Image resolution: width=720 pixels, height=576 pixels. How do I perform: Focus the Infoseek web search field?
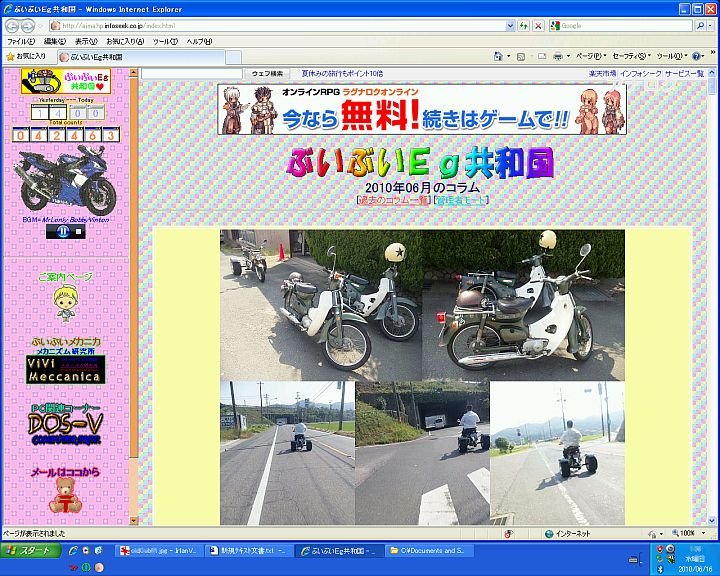(192, 73)
